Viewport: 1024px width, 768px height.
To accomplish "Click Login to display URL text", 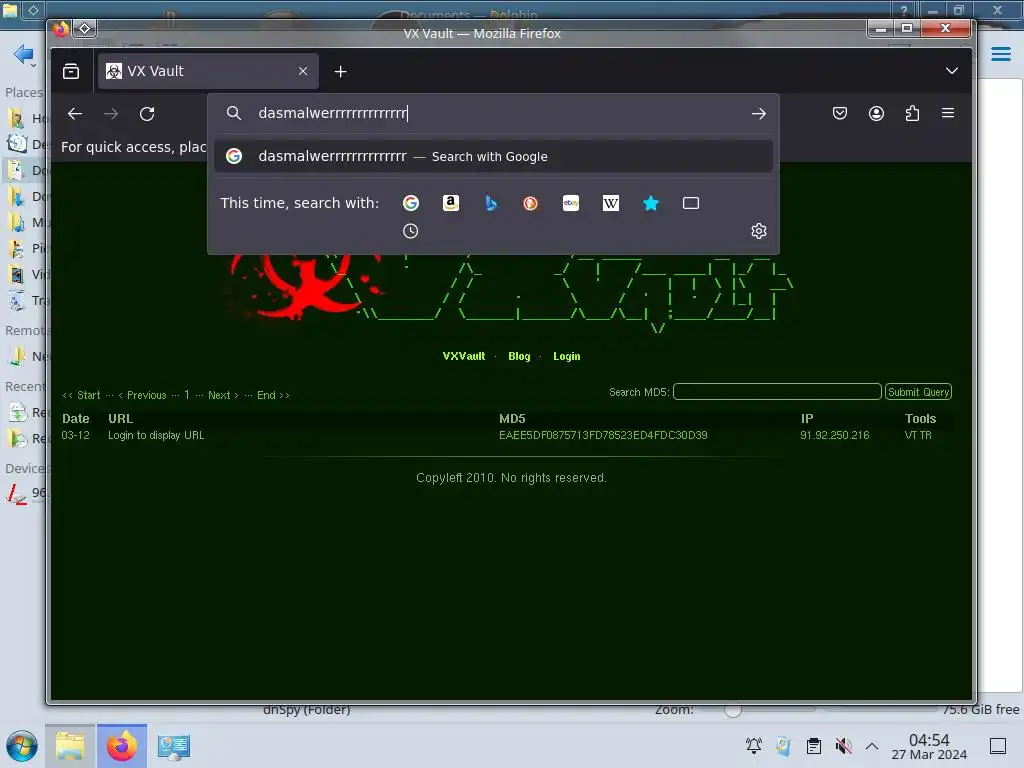I will (156, 435).
